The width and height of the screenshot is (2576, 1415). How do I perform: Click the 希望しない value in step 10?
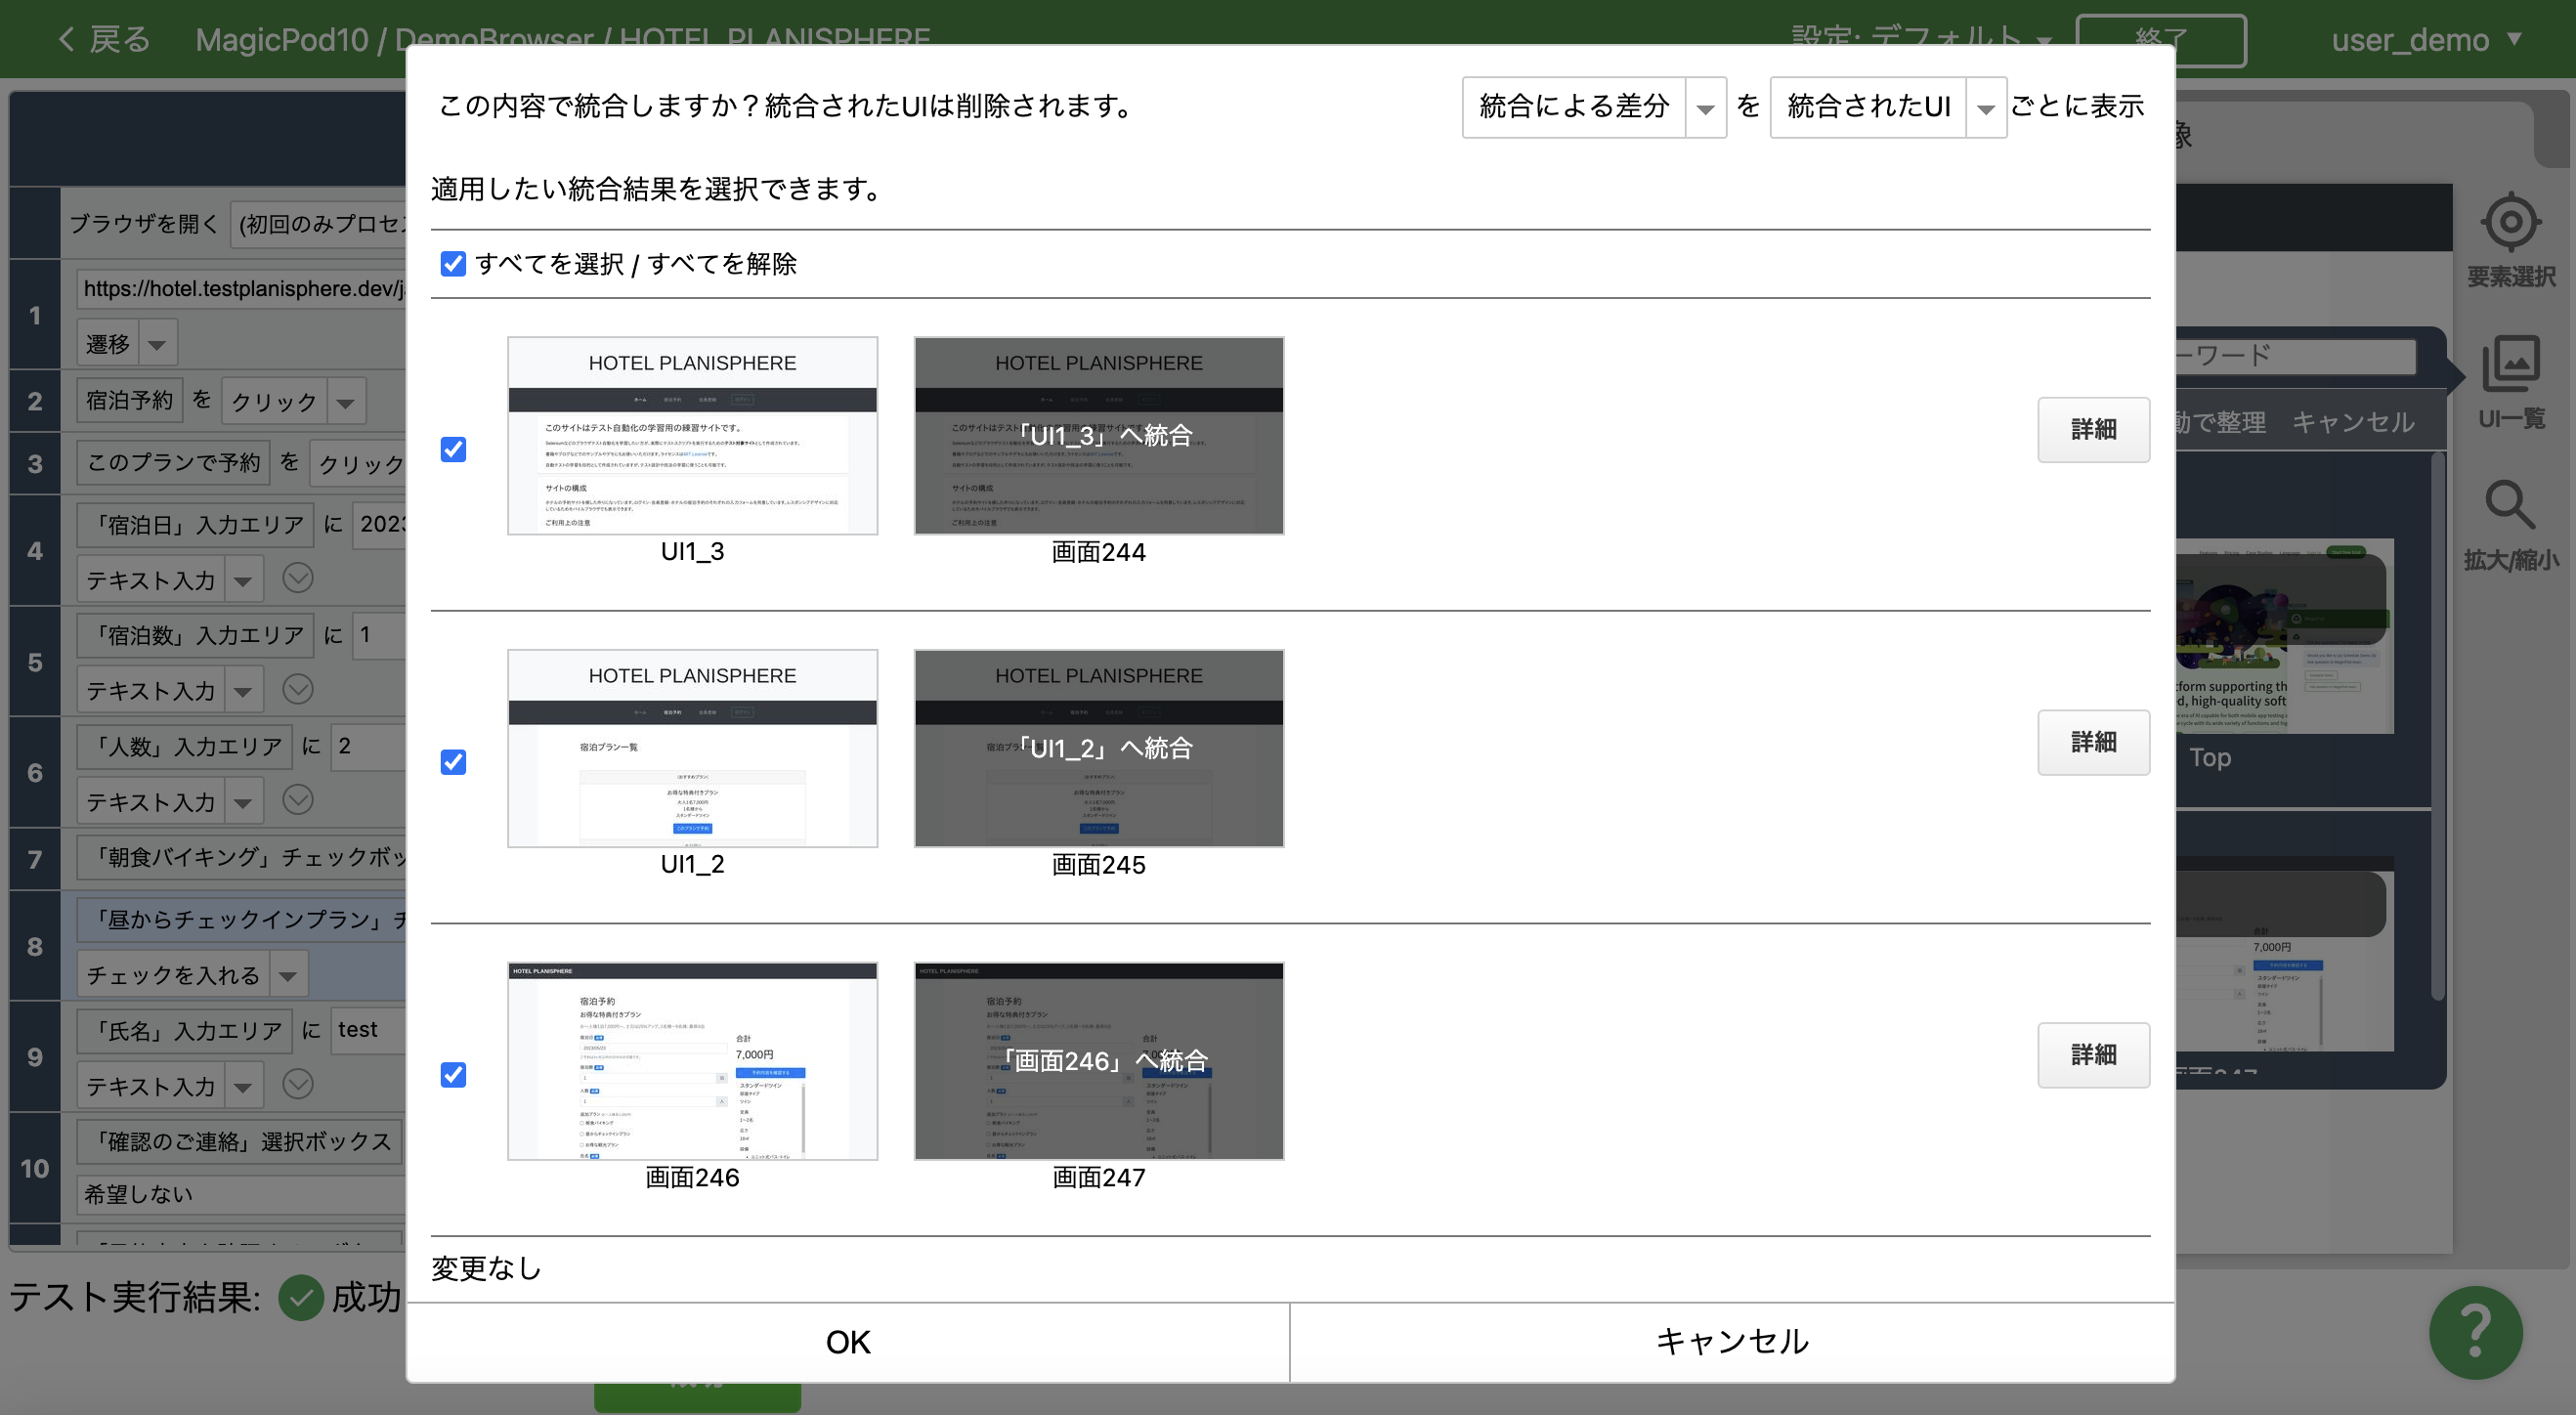tap(242, 1194)
